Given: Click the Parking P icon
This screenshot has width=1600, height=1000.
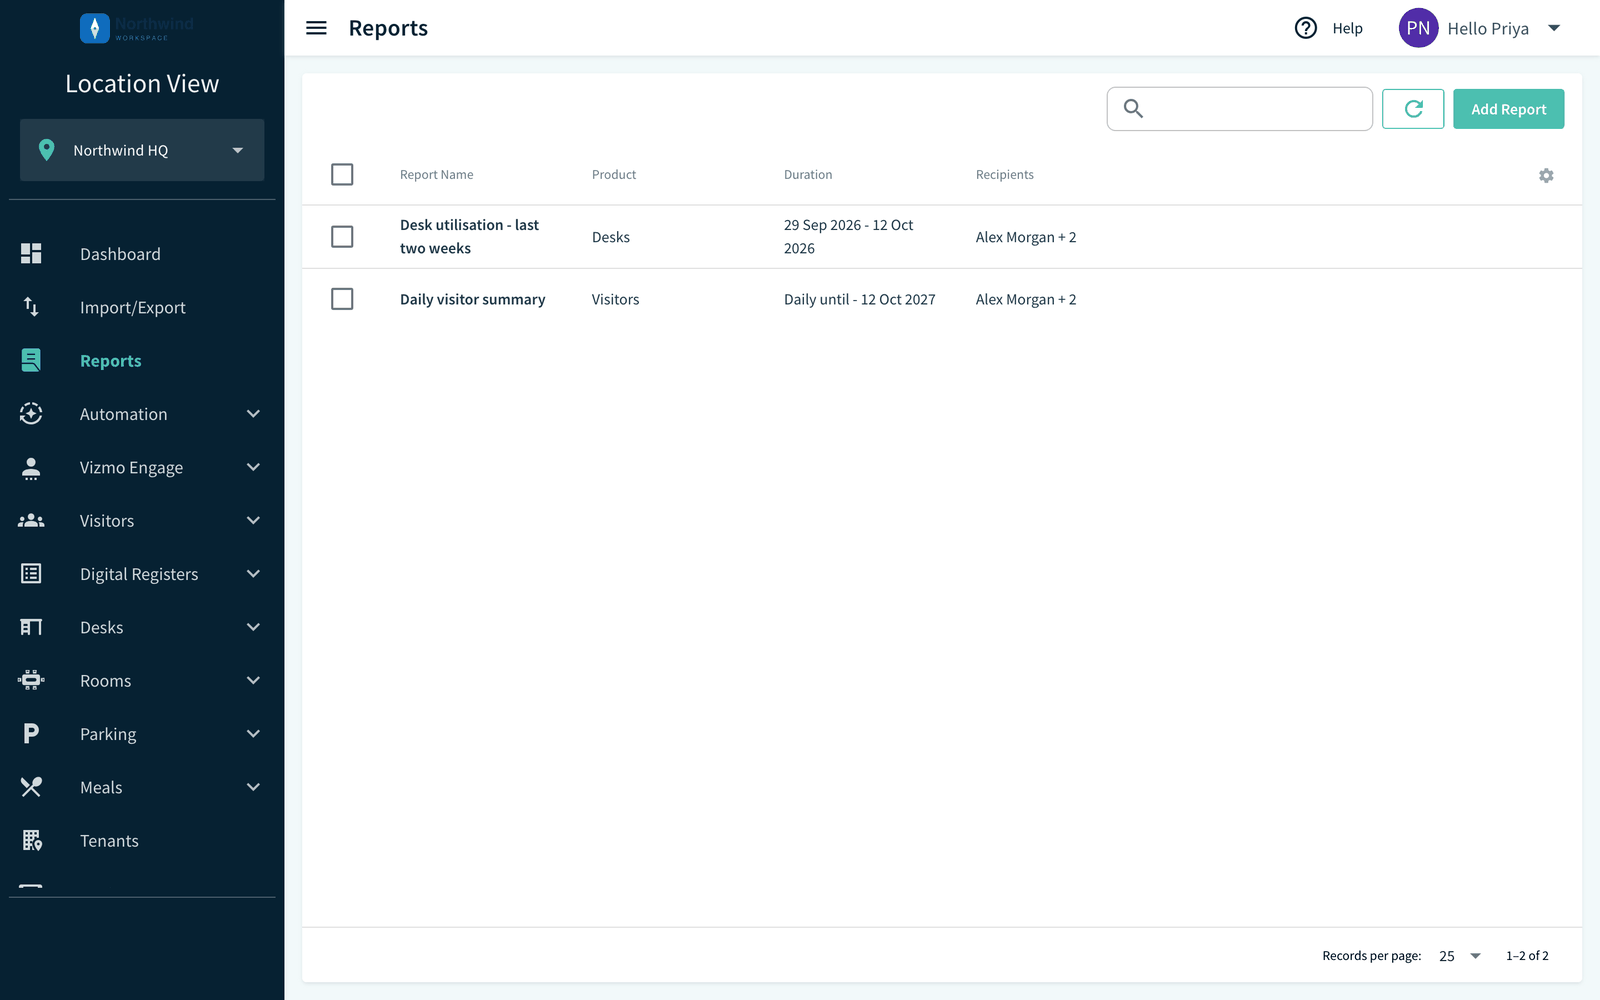Looking at the screenshot, I should (31, 734).
